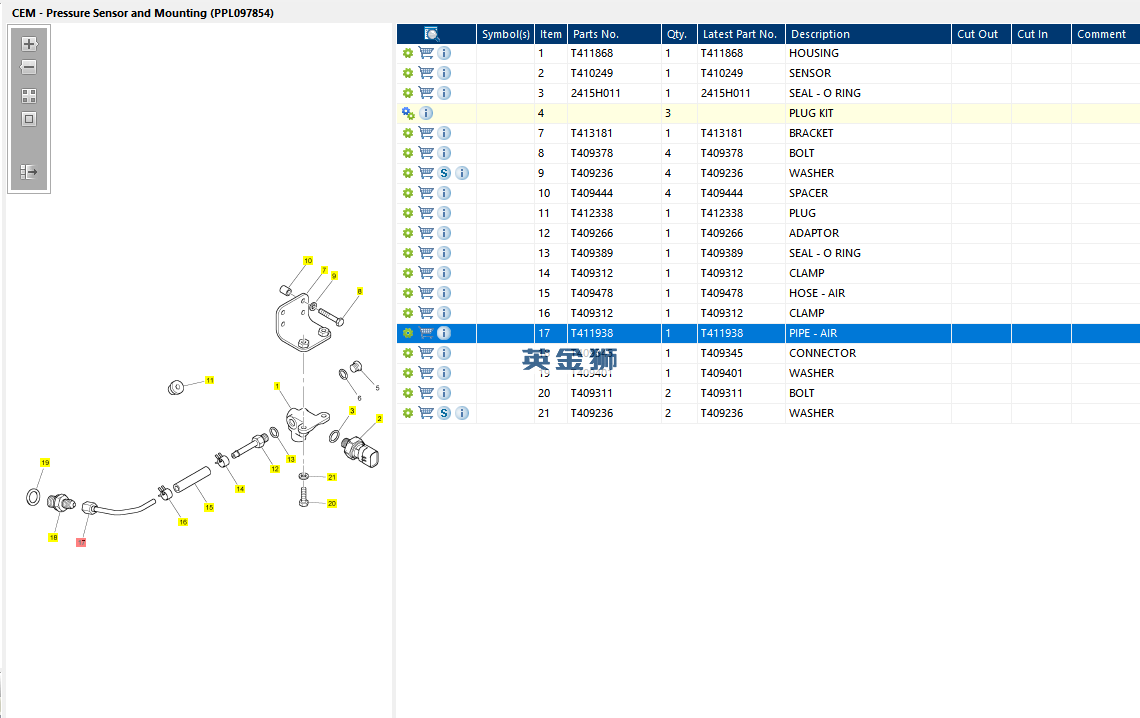Select the T411868 part number cell
1140x718 pixels.
614,53
